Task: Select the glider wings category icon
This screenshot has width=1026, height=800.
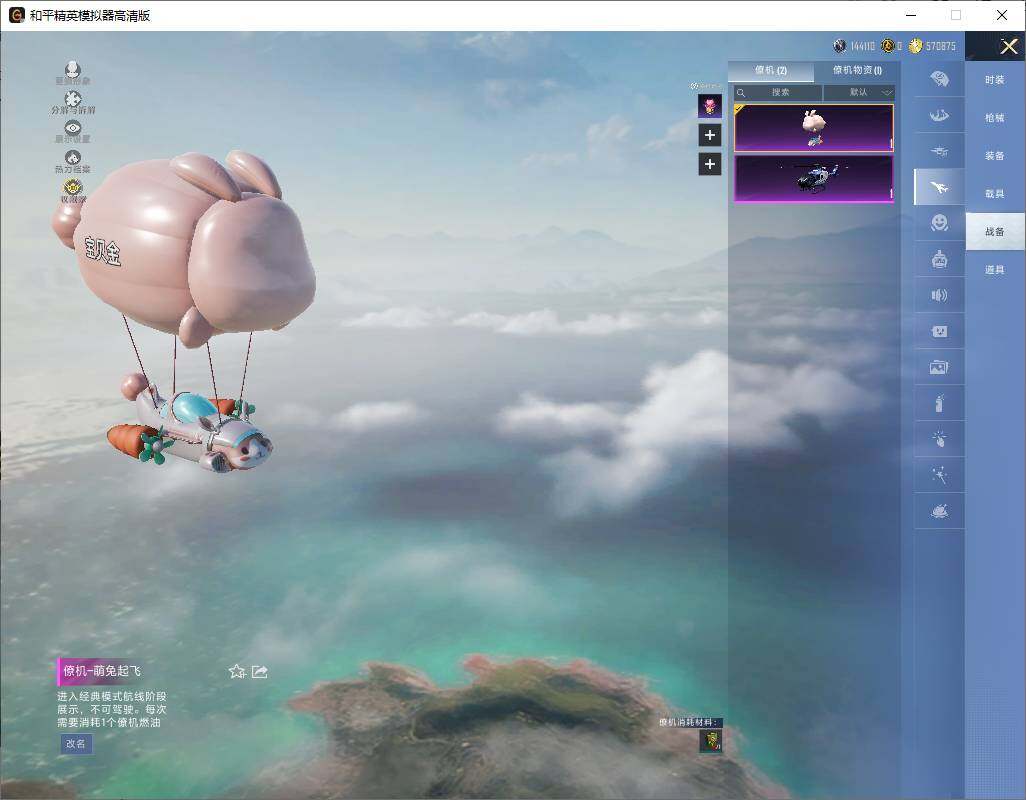Action: pos(939,115)
